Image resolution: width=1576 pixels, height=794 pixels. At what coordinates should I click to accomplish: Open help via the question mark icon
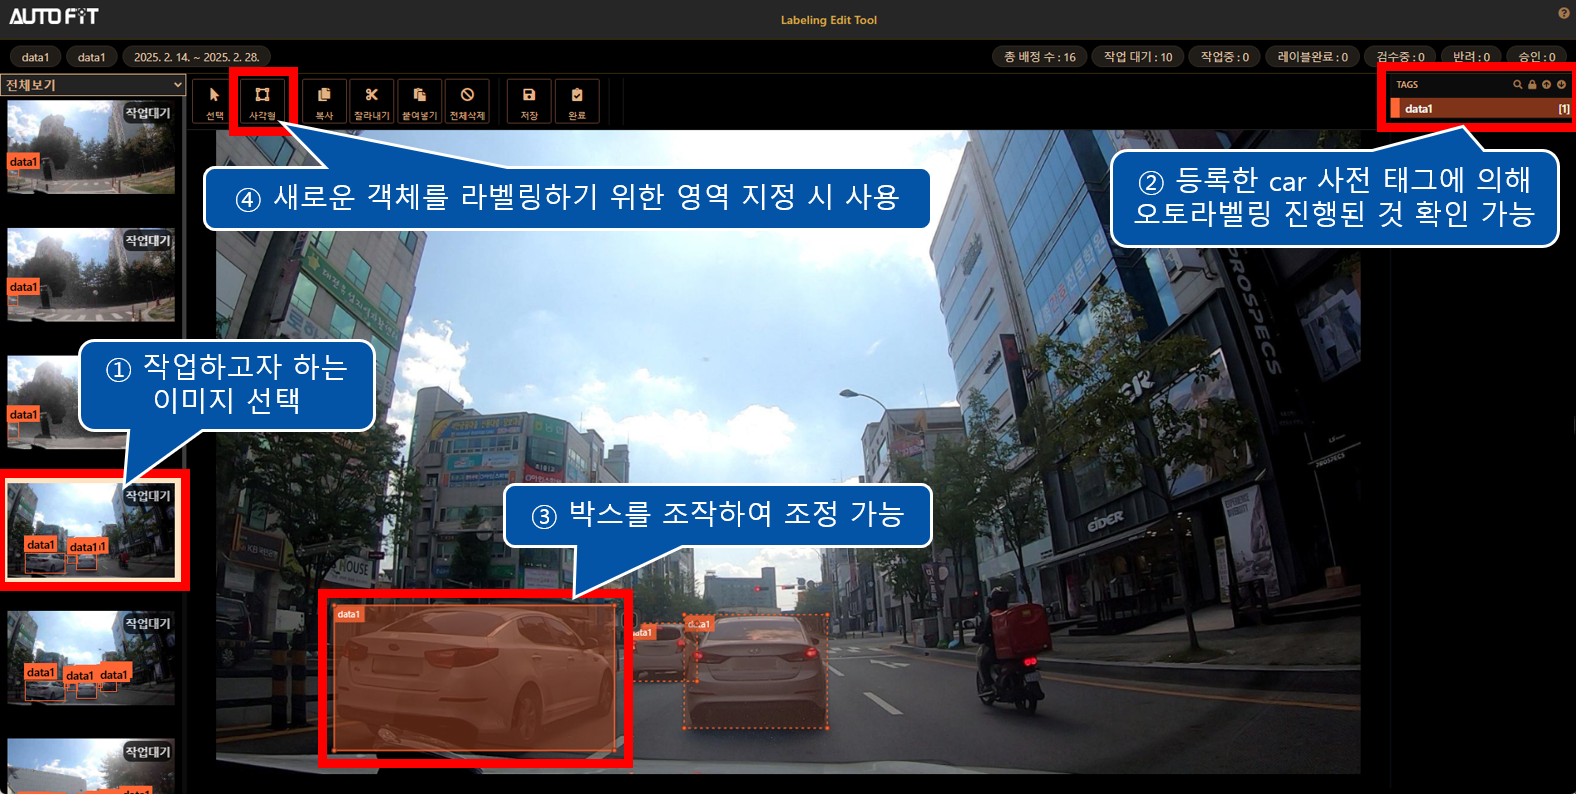pos(1564,13)
